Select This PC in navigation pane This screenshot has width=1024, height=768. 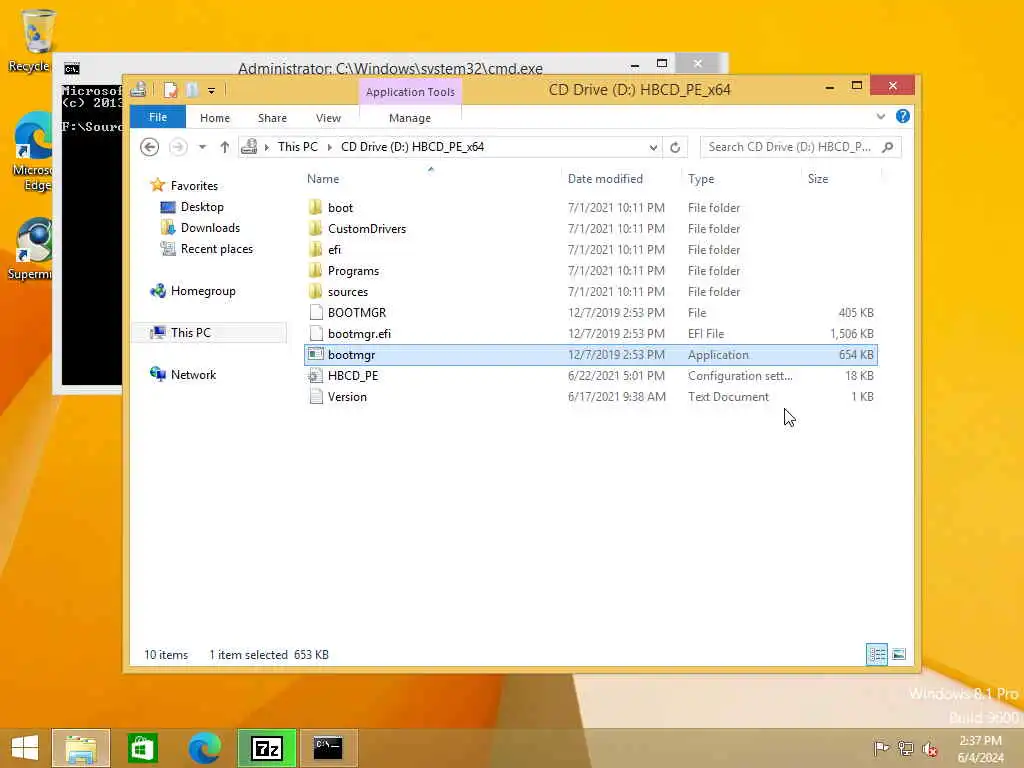point(191,332)
